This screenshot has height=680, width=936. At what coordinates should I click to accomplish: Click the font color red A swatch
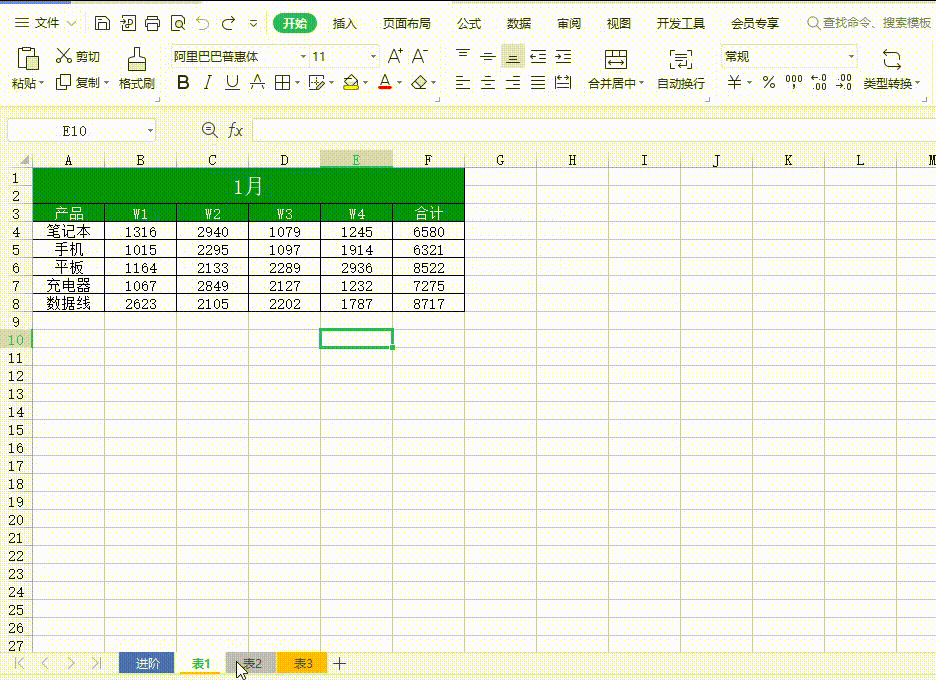tap(385, 82)
